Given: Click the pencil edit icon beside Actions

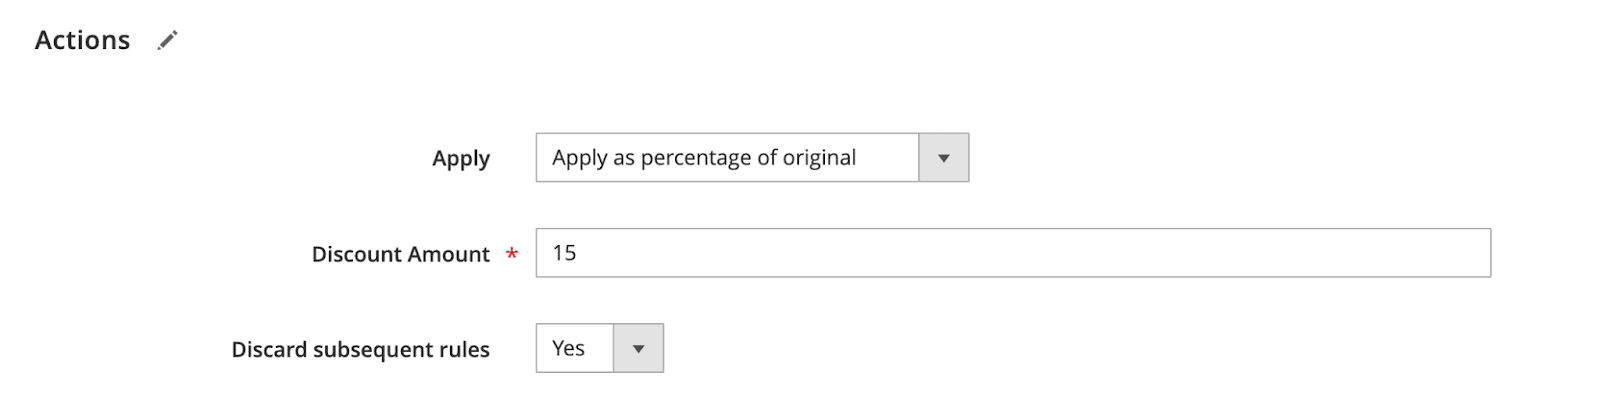Looking at the screenshot, I should pos(167,40).
